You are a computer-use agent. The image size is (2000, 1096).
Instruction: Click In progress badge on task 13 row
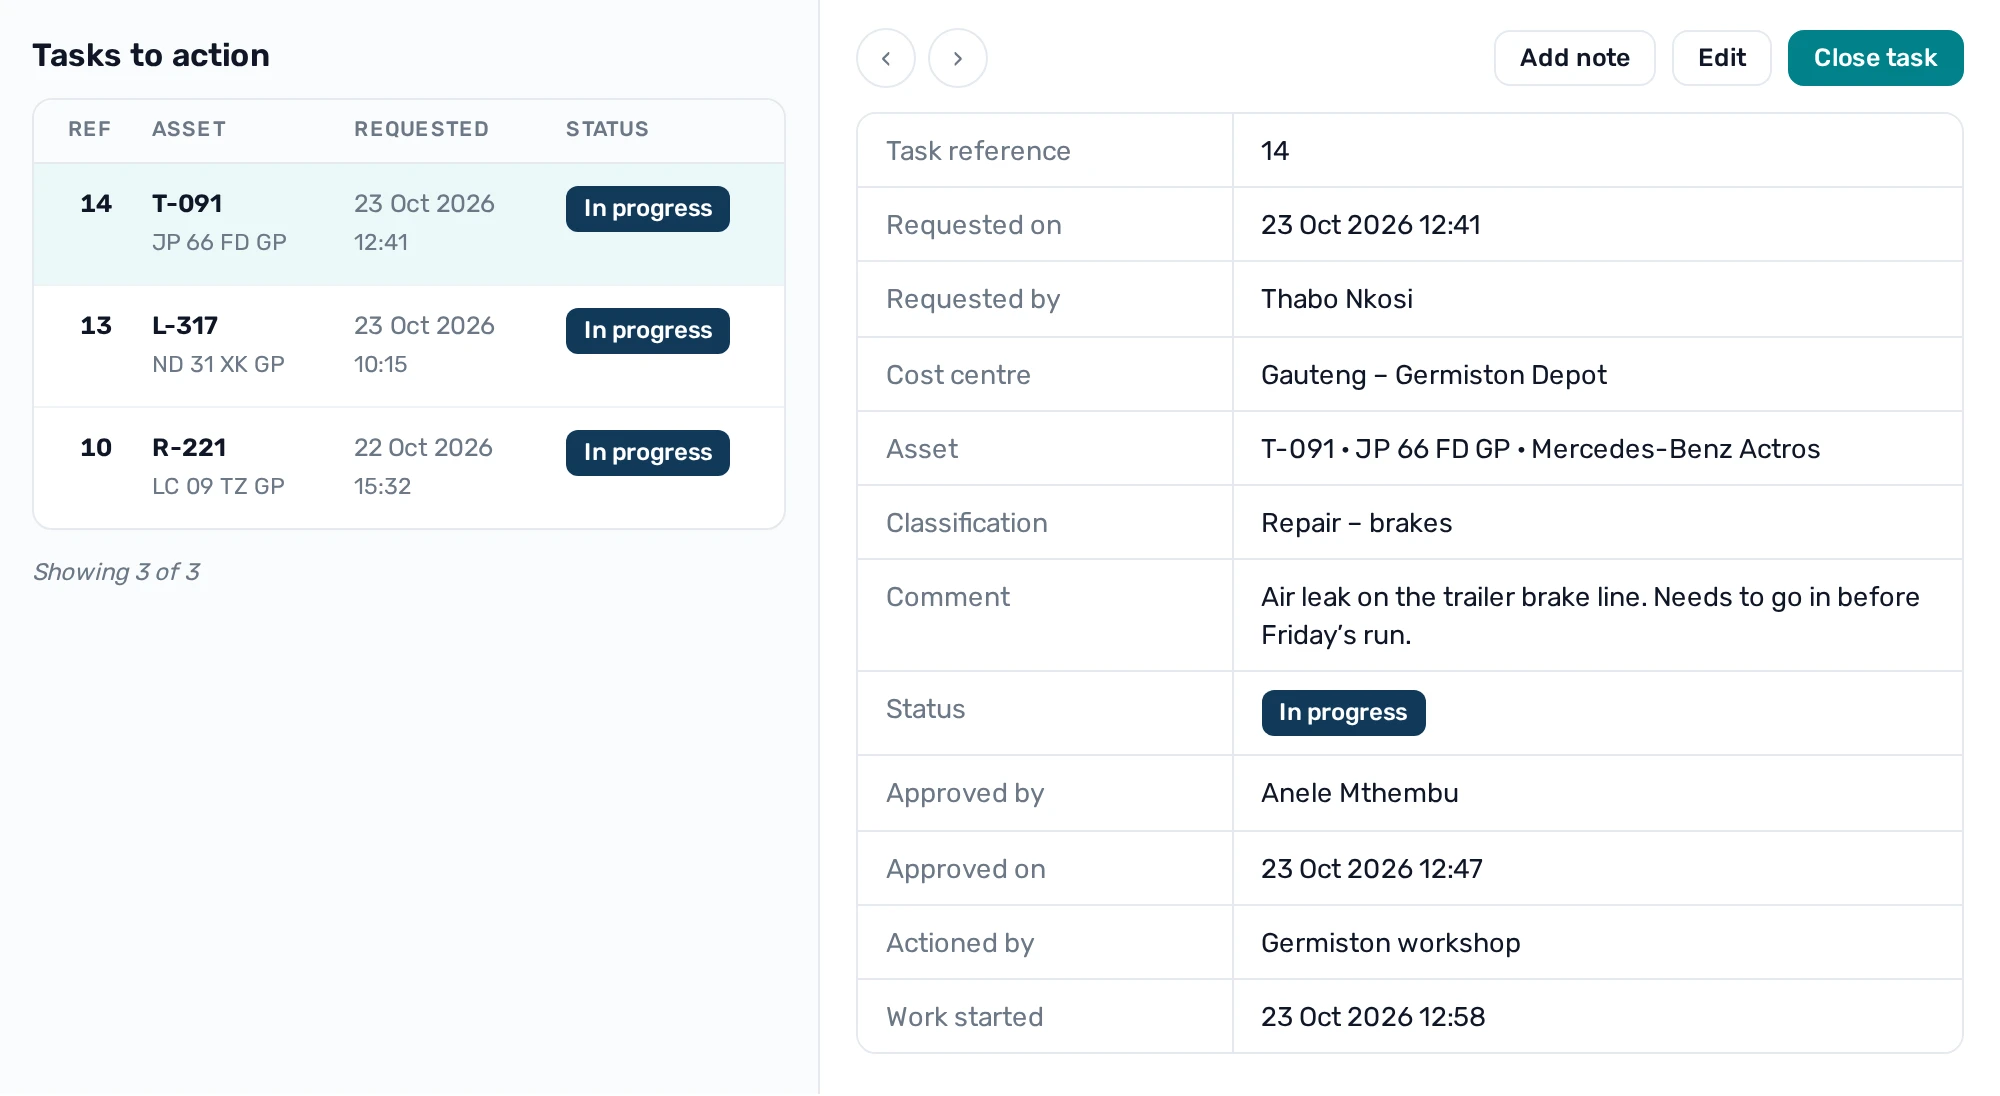(x=648, y=331)
